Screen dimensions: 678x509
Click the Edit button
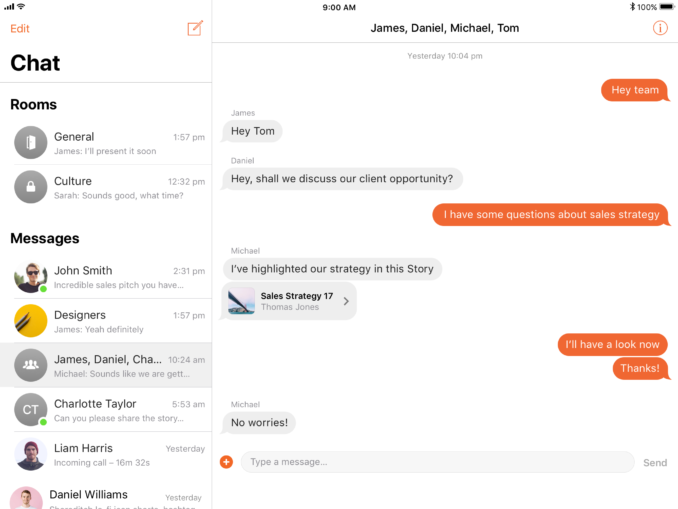(x=20, y=29)
